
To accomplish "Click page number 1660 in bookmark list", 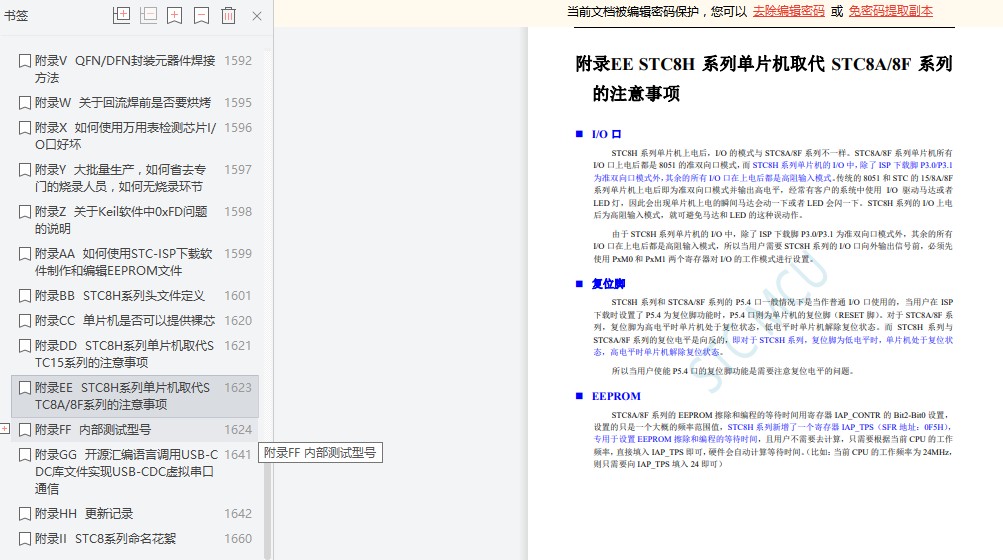I will click(238, 539).
